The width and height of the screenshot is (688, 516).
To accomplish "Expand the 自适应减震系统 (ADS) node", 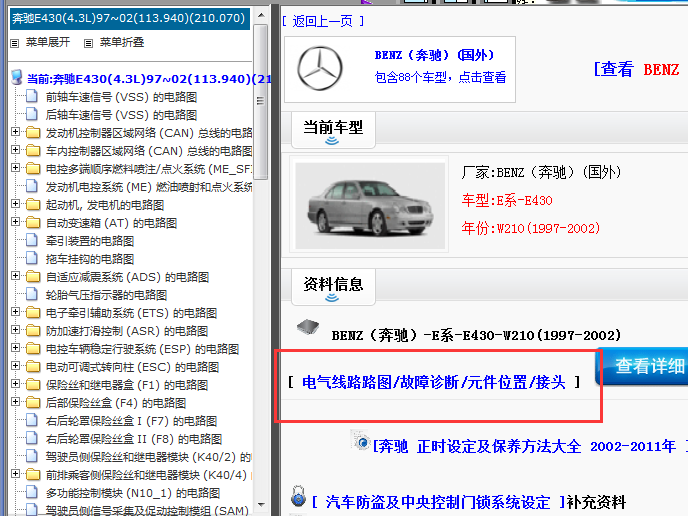I will pos(15,276).
